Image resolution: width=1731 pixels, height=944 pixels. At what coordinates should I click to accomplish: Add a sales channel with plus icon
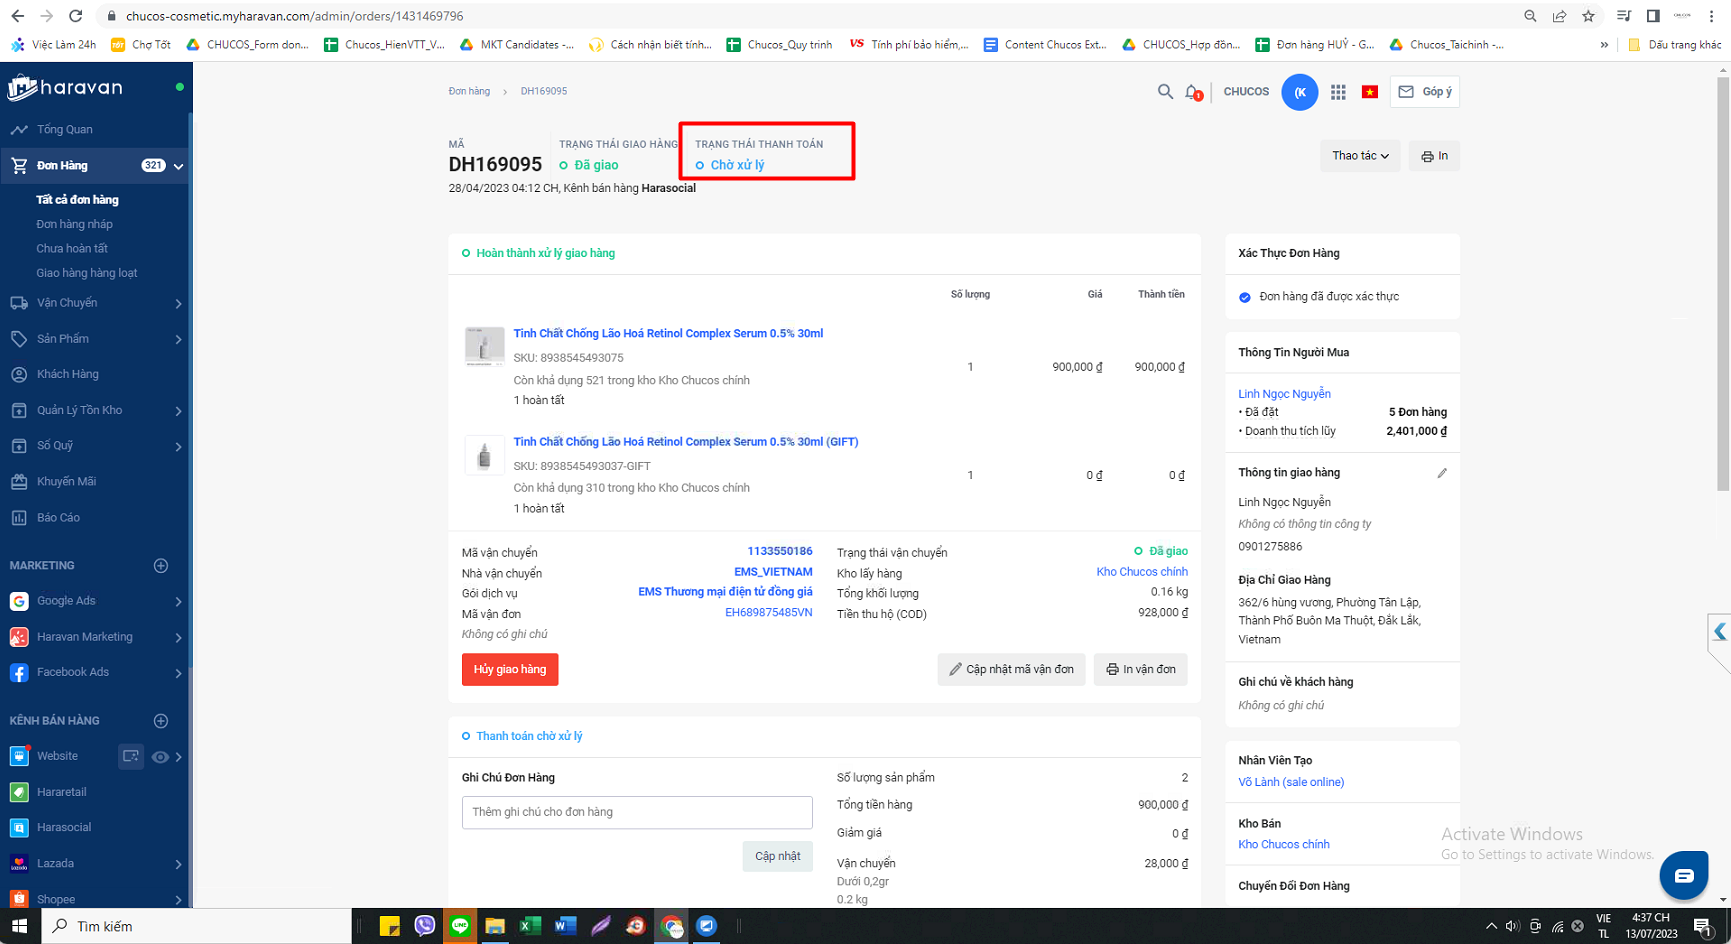pyautogui.click(x=161, y=721)
